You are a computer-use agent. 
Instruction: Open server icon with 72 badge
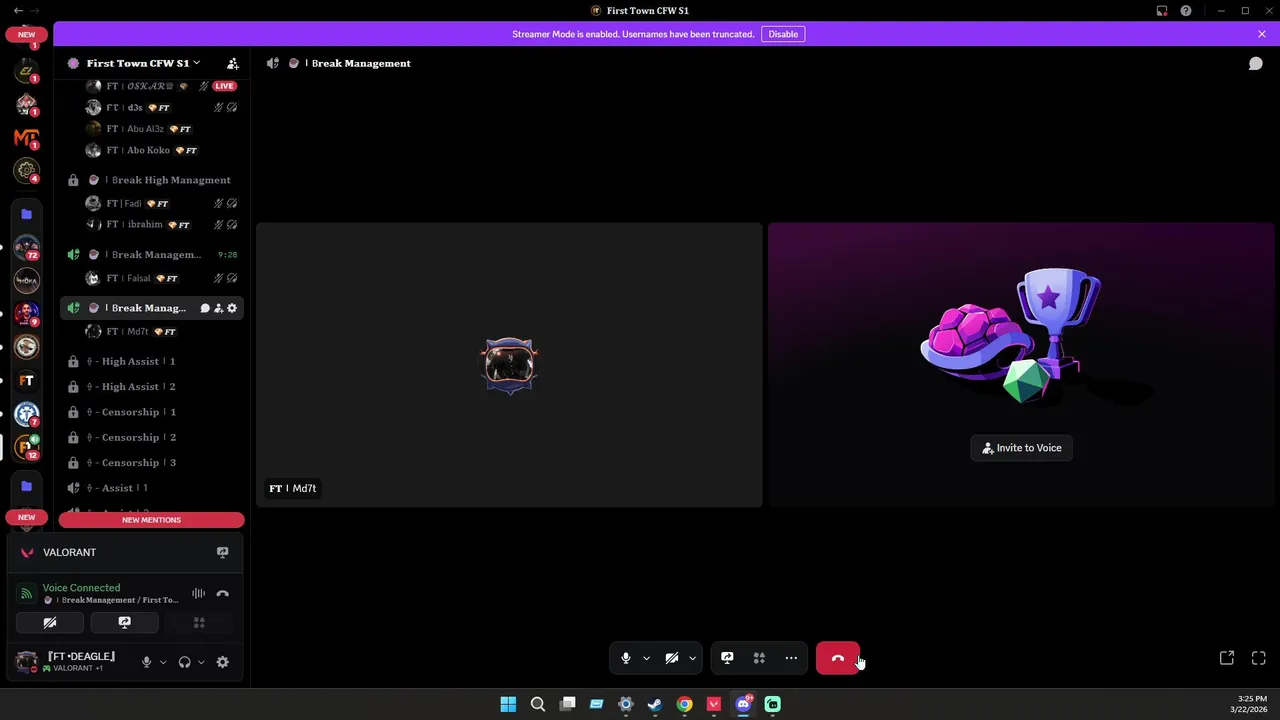pos(27,247)
